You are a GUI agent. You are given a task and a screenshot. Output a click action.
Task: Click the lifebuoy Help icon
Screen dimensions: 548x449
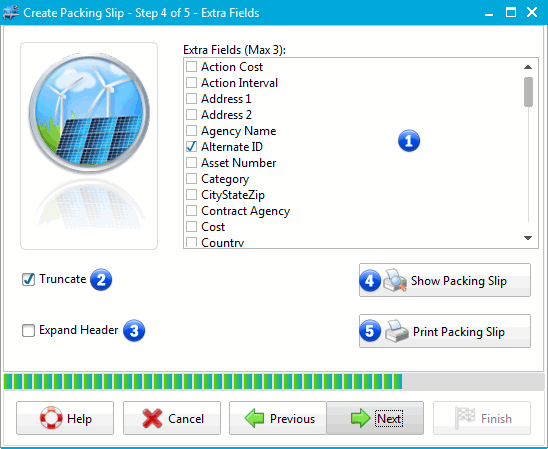pyautogui.click(x=51, y=418)
